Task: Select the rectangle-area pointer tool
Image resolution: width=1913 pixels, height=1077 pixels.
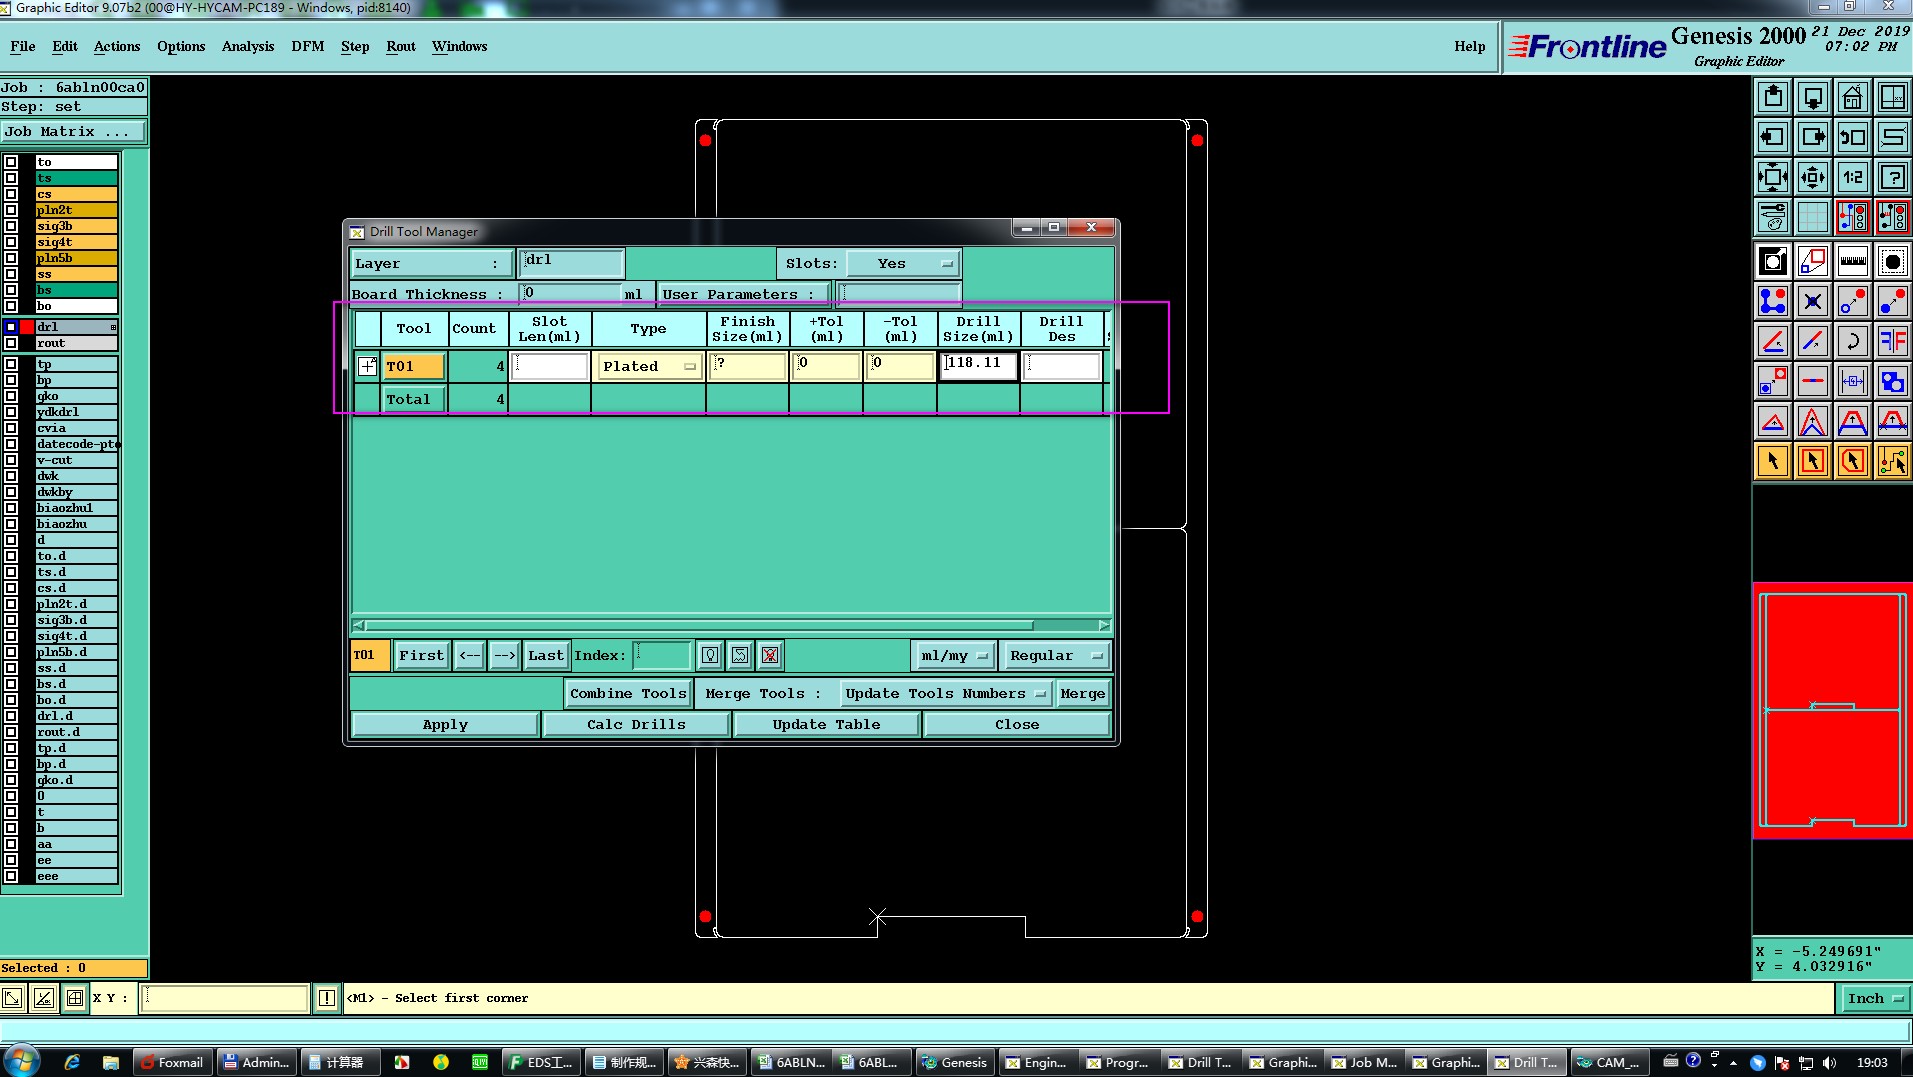Action: click(x=1813, y=461)
